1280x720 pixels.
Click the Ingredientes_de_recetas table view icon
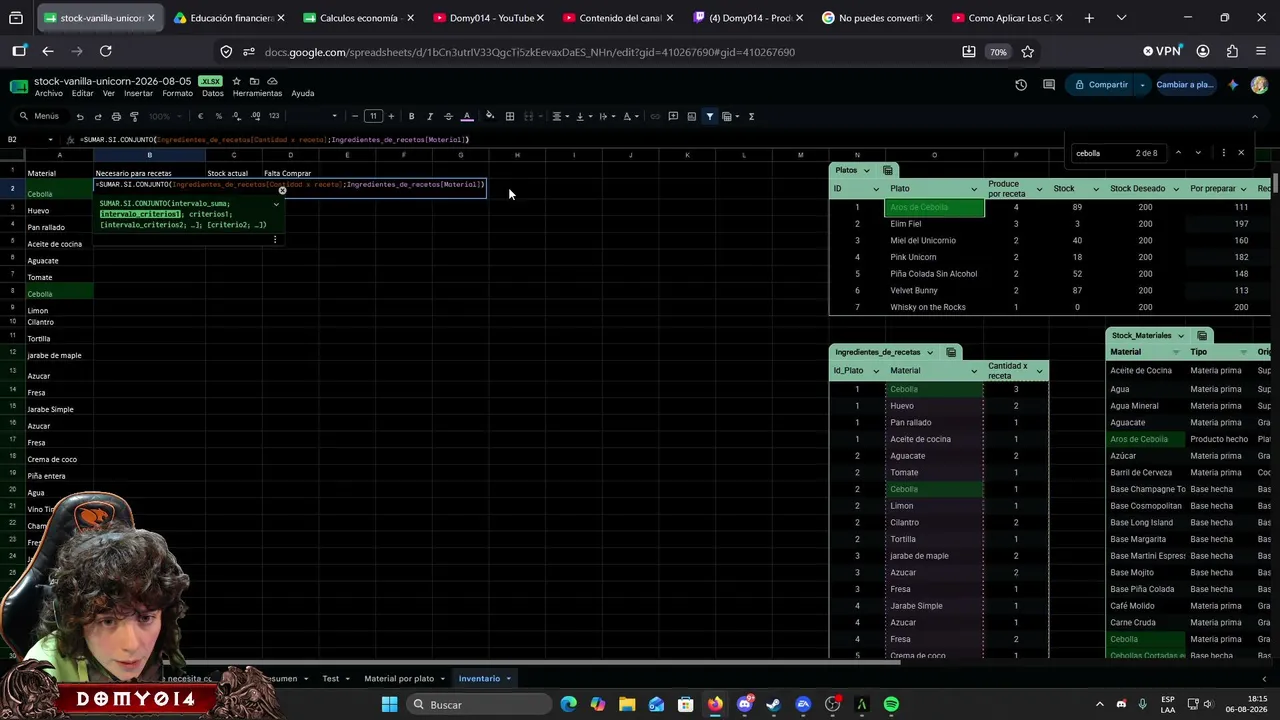pyautogui.click(x=951, y=352)
